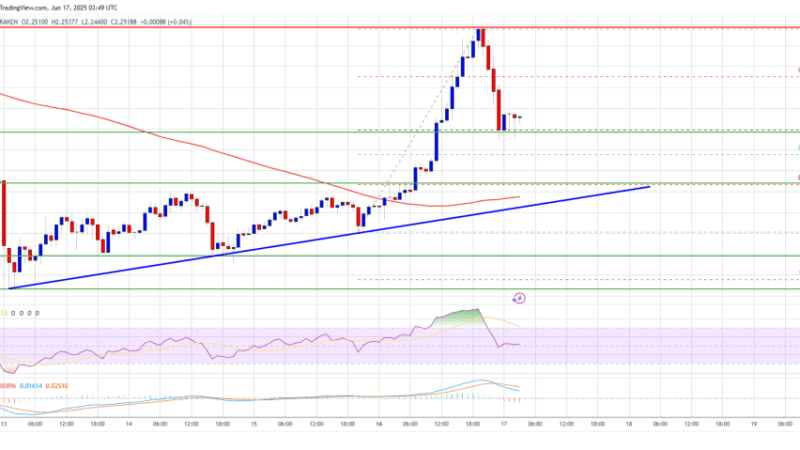
Task: Click the close price value C2.25188
Action: pyautogui.click(x=123, y=22)
